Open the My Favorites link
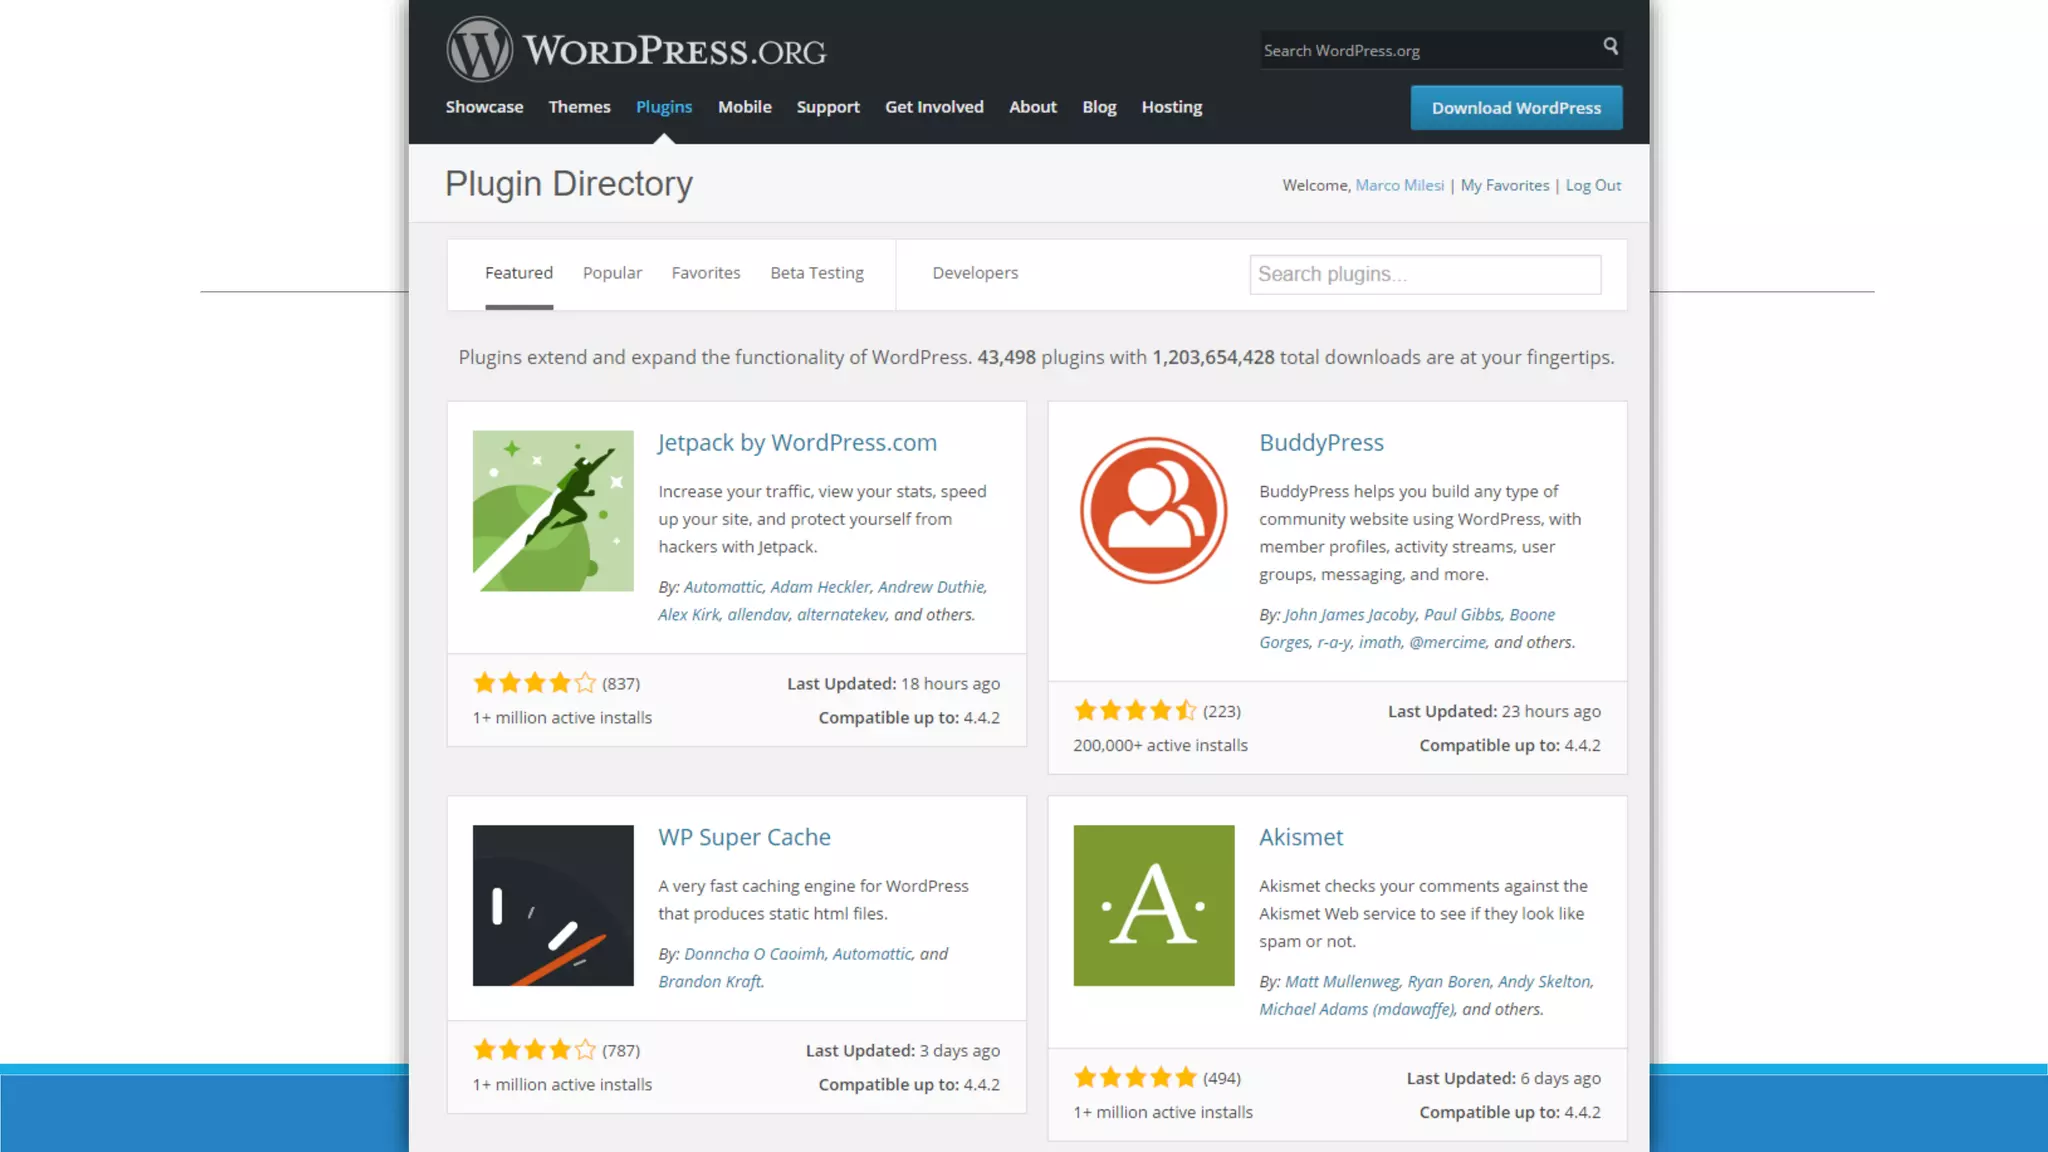 click(x=1504, y=185)
